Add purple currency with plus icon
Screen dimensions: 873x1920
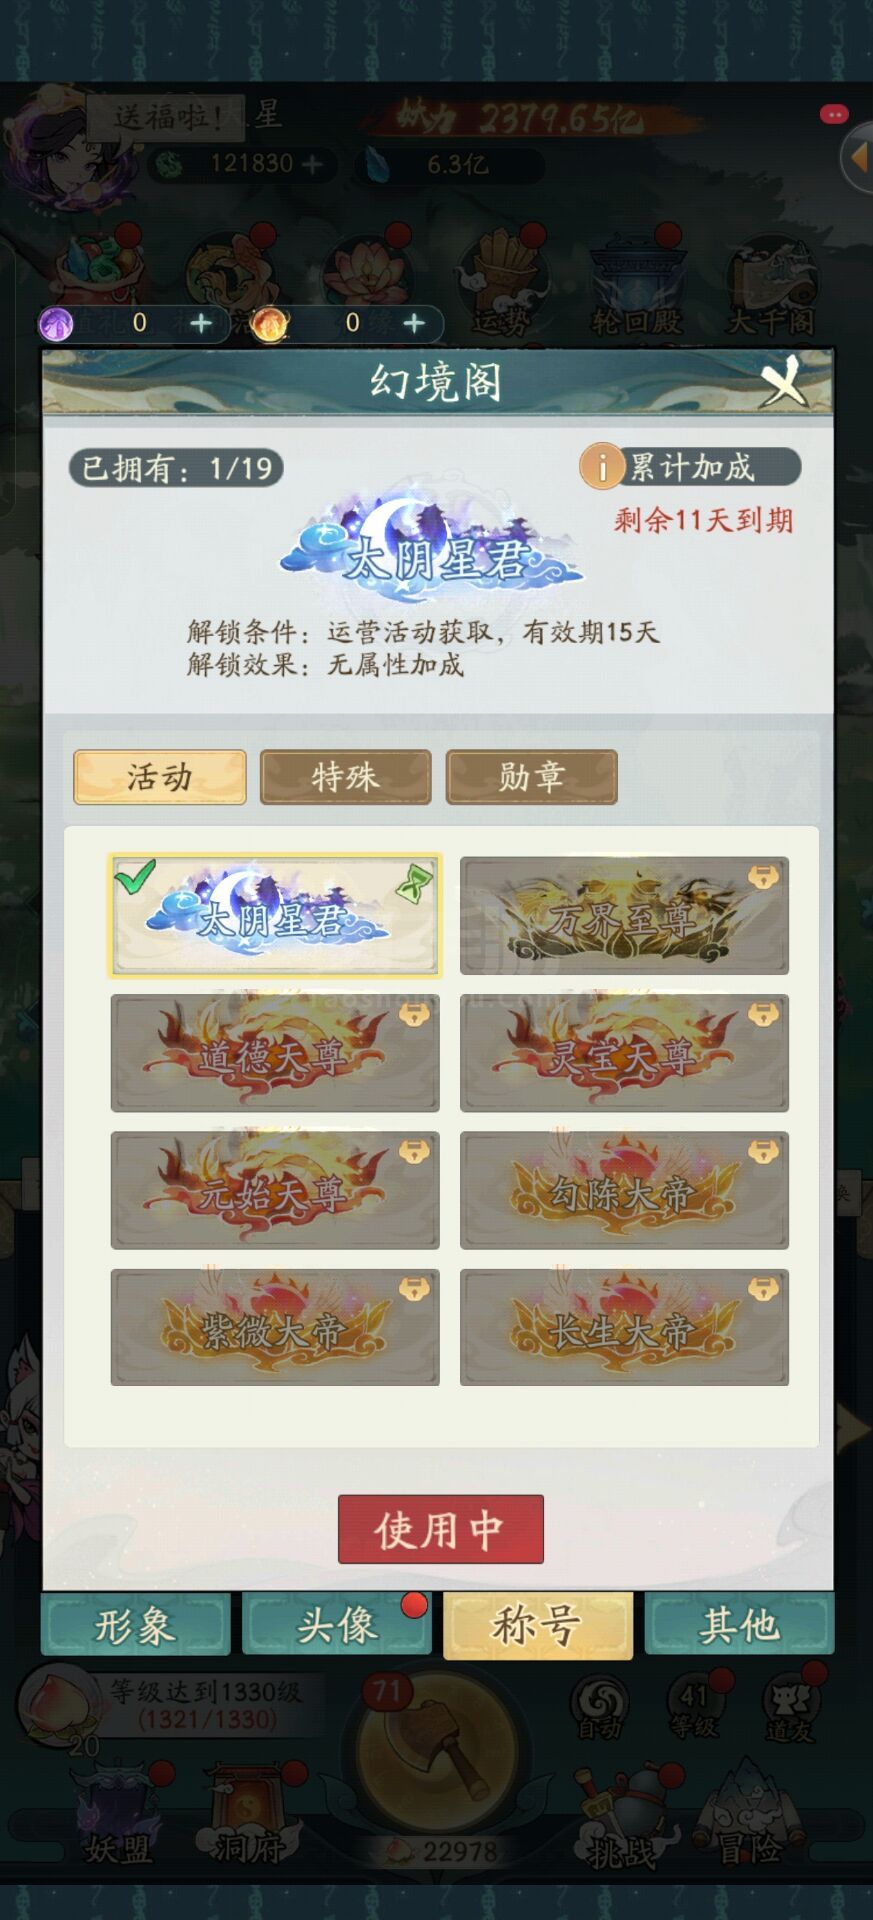click(201, 323)
